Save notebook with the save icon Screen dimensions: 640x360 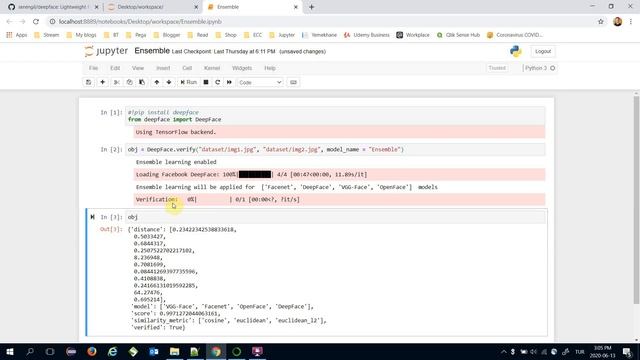pyautogui.click(x=88, y=82)
